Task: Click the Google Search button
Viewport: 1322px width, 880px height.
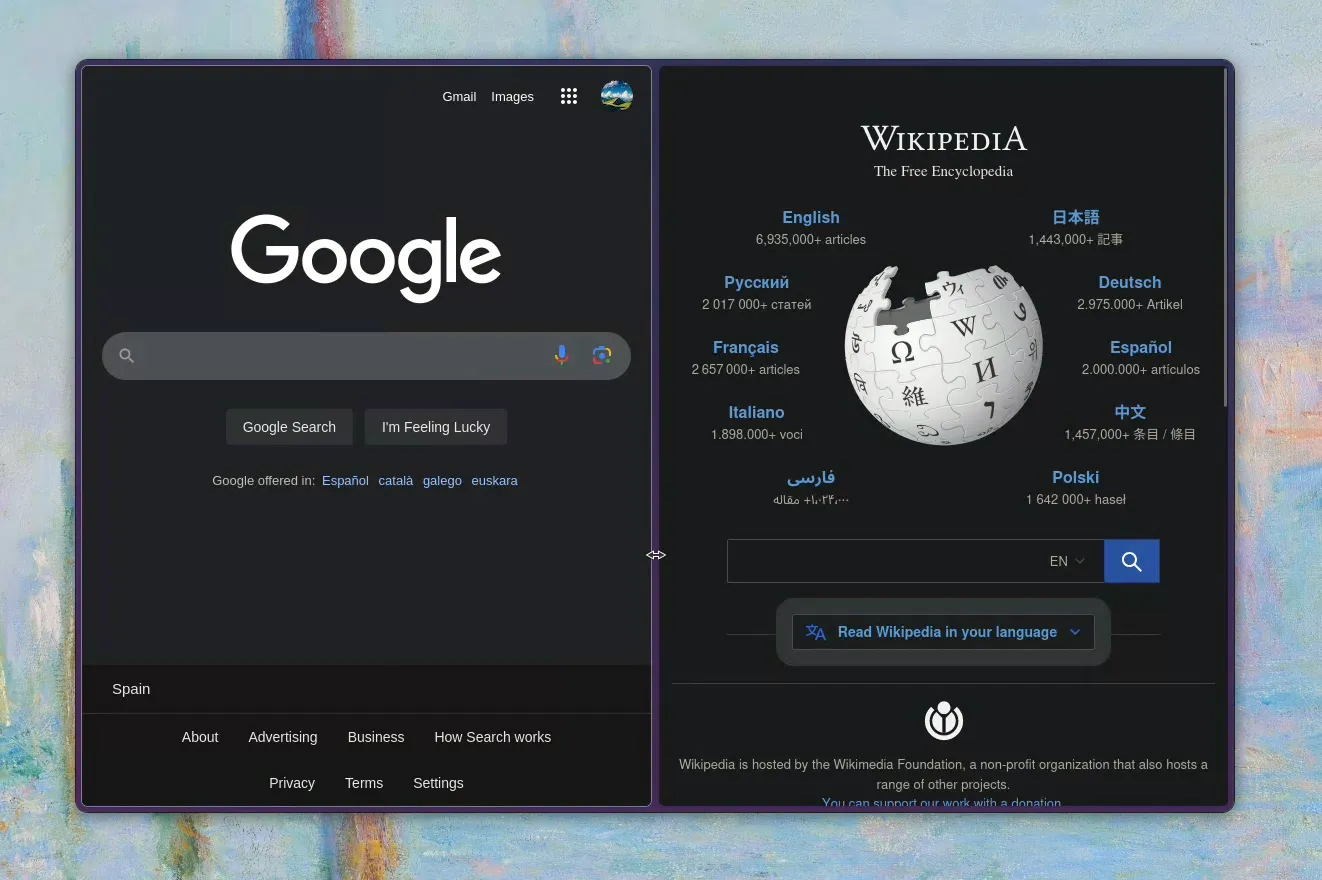Action: coord(289,427)
